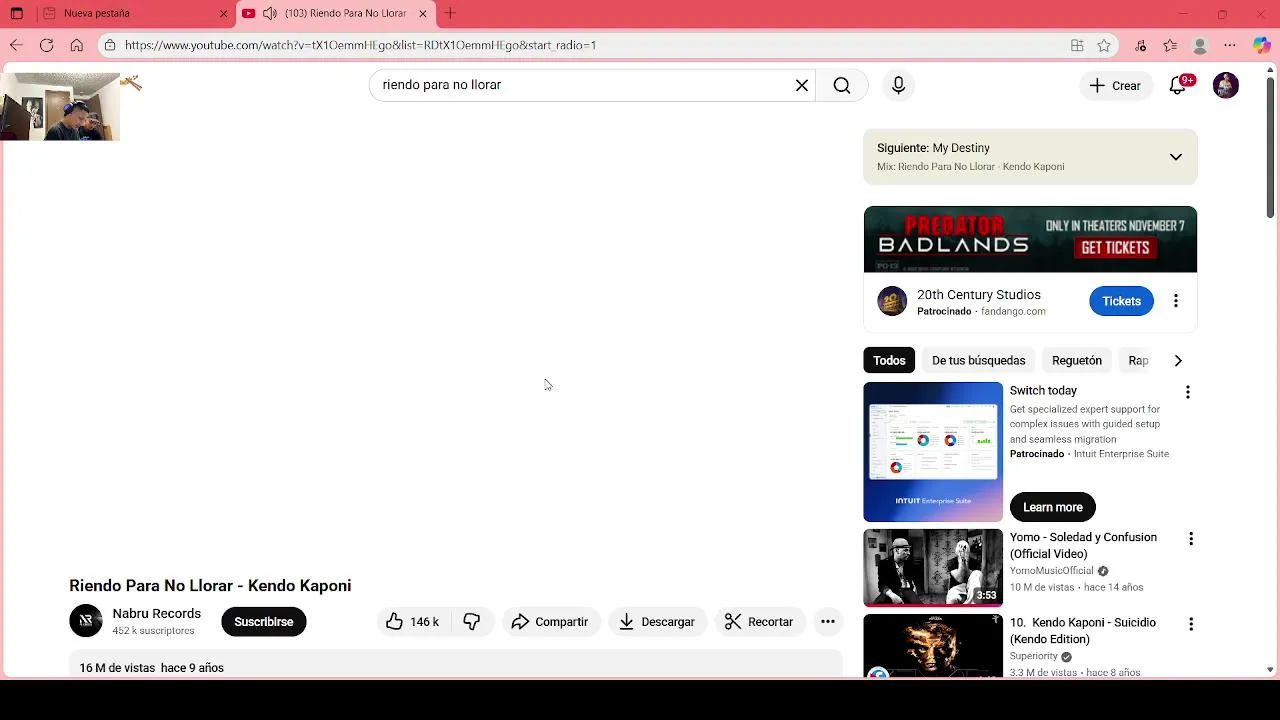Click 16 M de vistas description text
This screenshot has height=720, width=1280.
[x=151, y=668]
